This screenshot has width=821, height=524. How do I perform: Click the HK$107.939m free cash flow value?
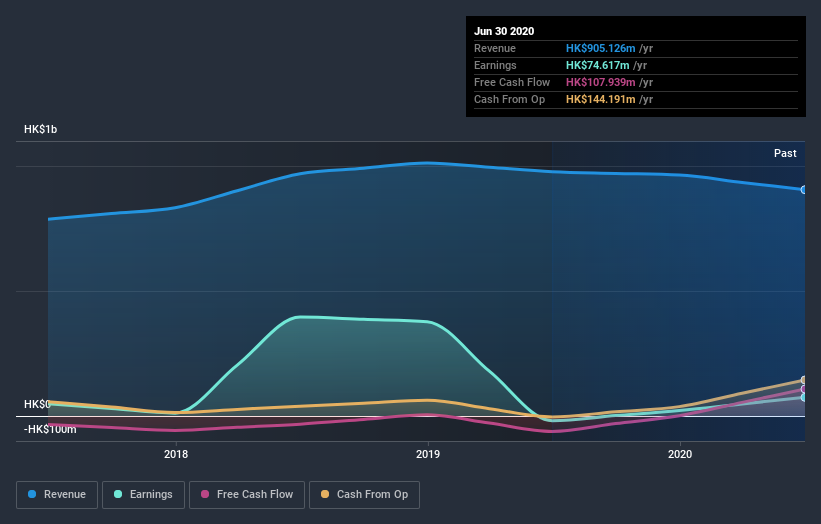tap(601, 83)
